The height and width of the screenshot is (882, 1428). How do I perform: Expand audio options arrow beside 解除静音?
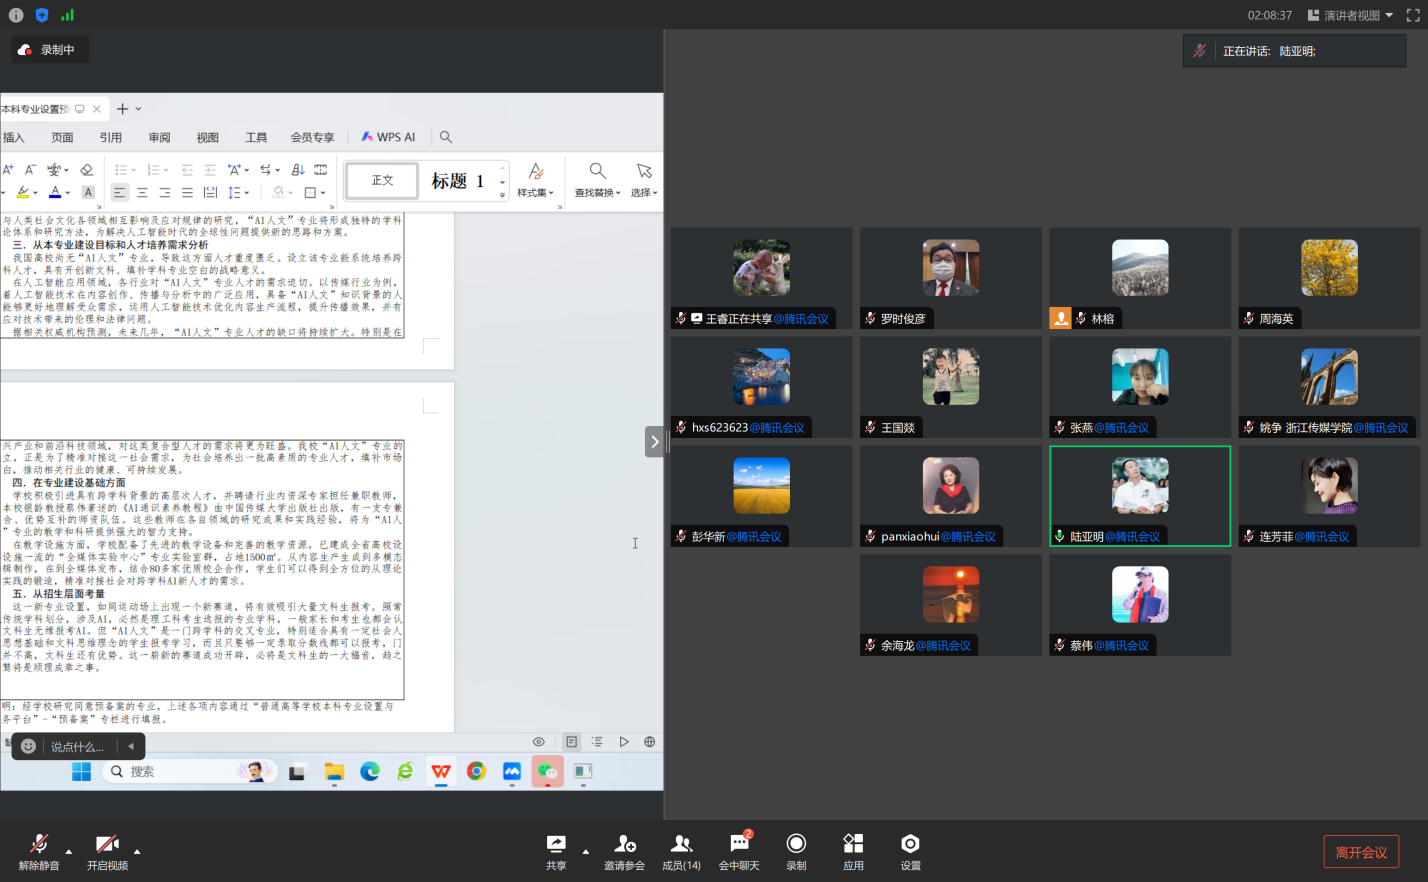point(69,851)
